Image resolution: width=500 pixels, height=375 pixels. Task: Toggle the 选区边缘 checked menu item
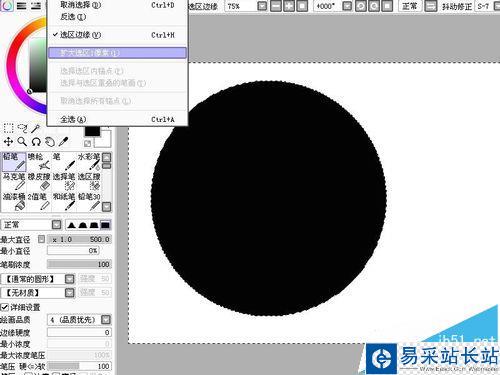117,35
